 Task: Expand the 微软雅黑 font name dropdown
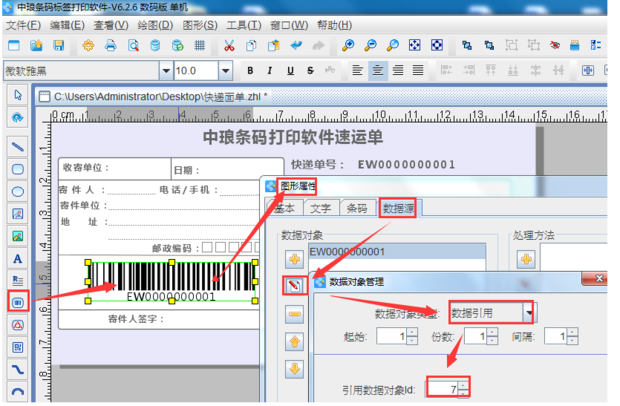click(x=164, y=71)
